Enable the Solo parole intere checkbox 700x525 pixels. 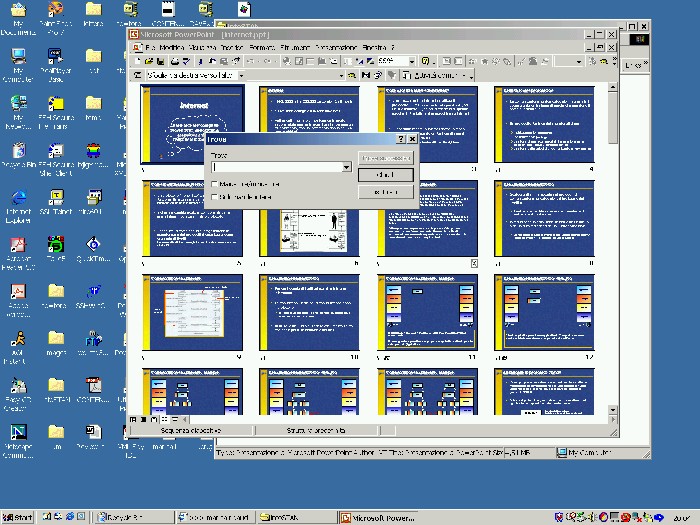(x=214, y=196)
